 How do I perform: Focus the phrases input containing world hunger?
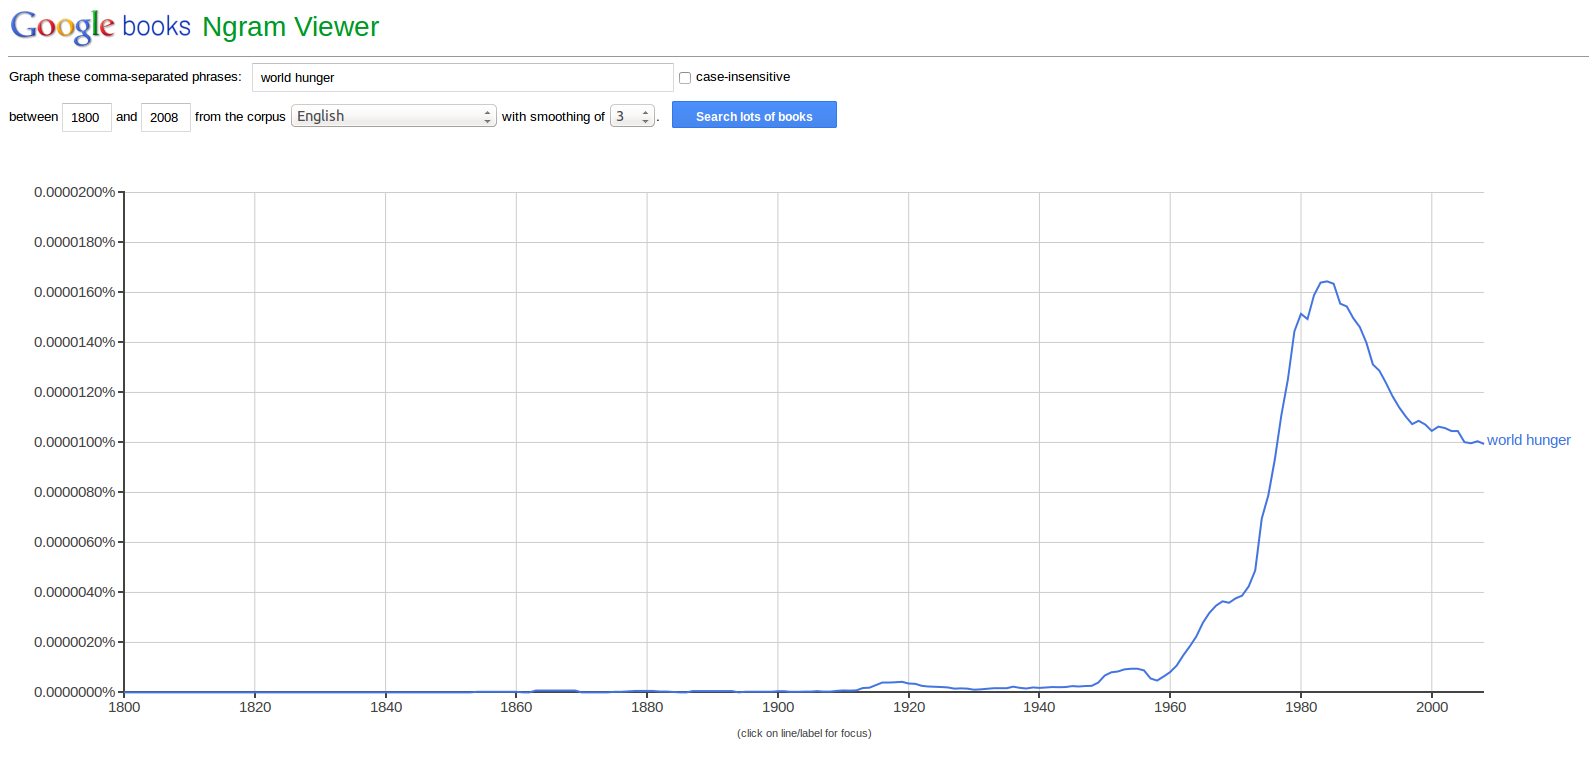point(462,77)
